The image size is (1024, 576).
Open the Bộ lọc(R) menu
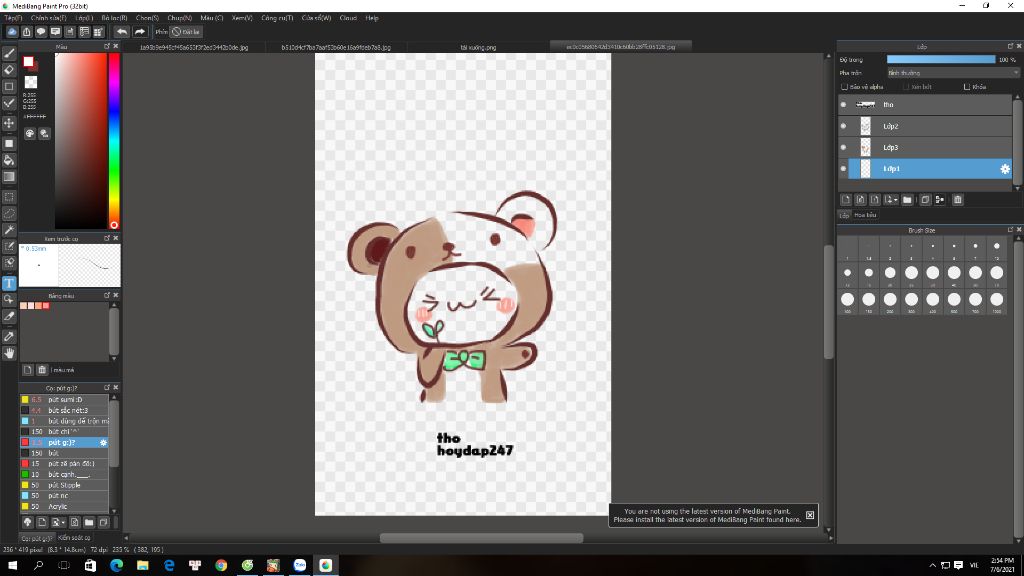[x=114, y=18]
